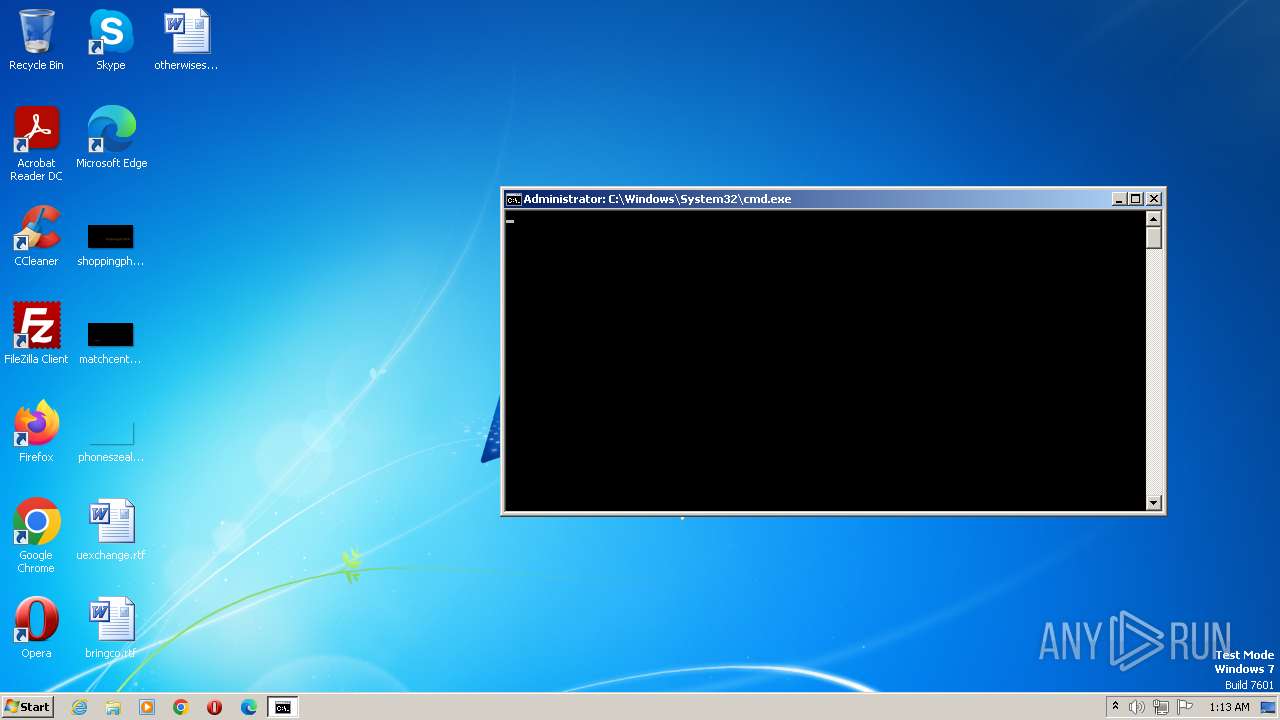Open Windows Explorer from taskbar
Screen dimensions: 1280x720
pyautogui.click(x=113, y=707)
